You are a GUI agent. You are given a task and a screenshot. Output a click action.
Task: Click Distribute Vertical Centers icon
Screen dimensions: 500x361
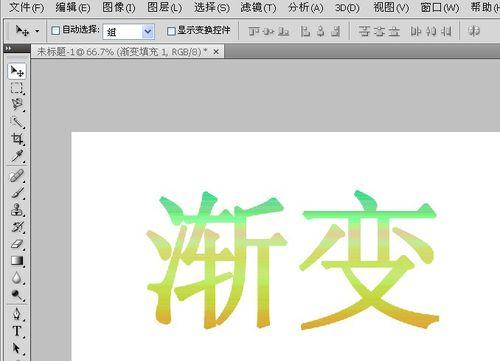(x=379, y=31)
